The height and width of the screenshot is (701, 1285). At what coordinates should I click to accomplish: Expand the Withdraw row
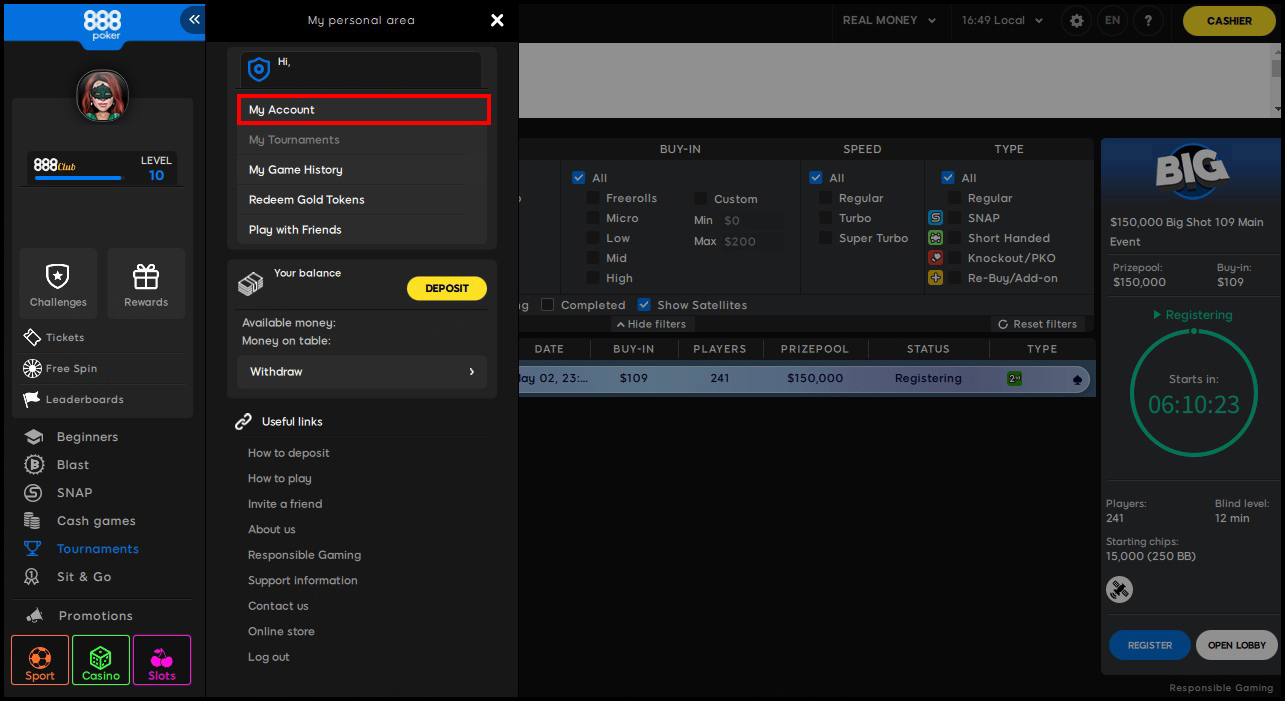click(x=362, y=372)
